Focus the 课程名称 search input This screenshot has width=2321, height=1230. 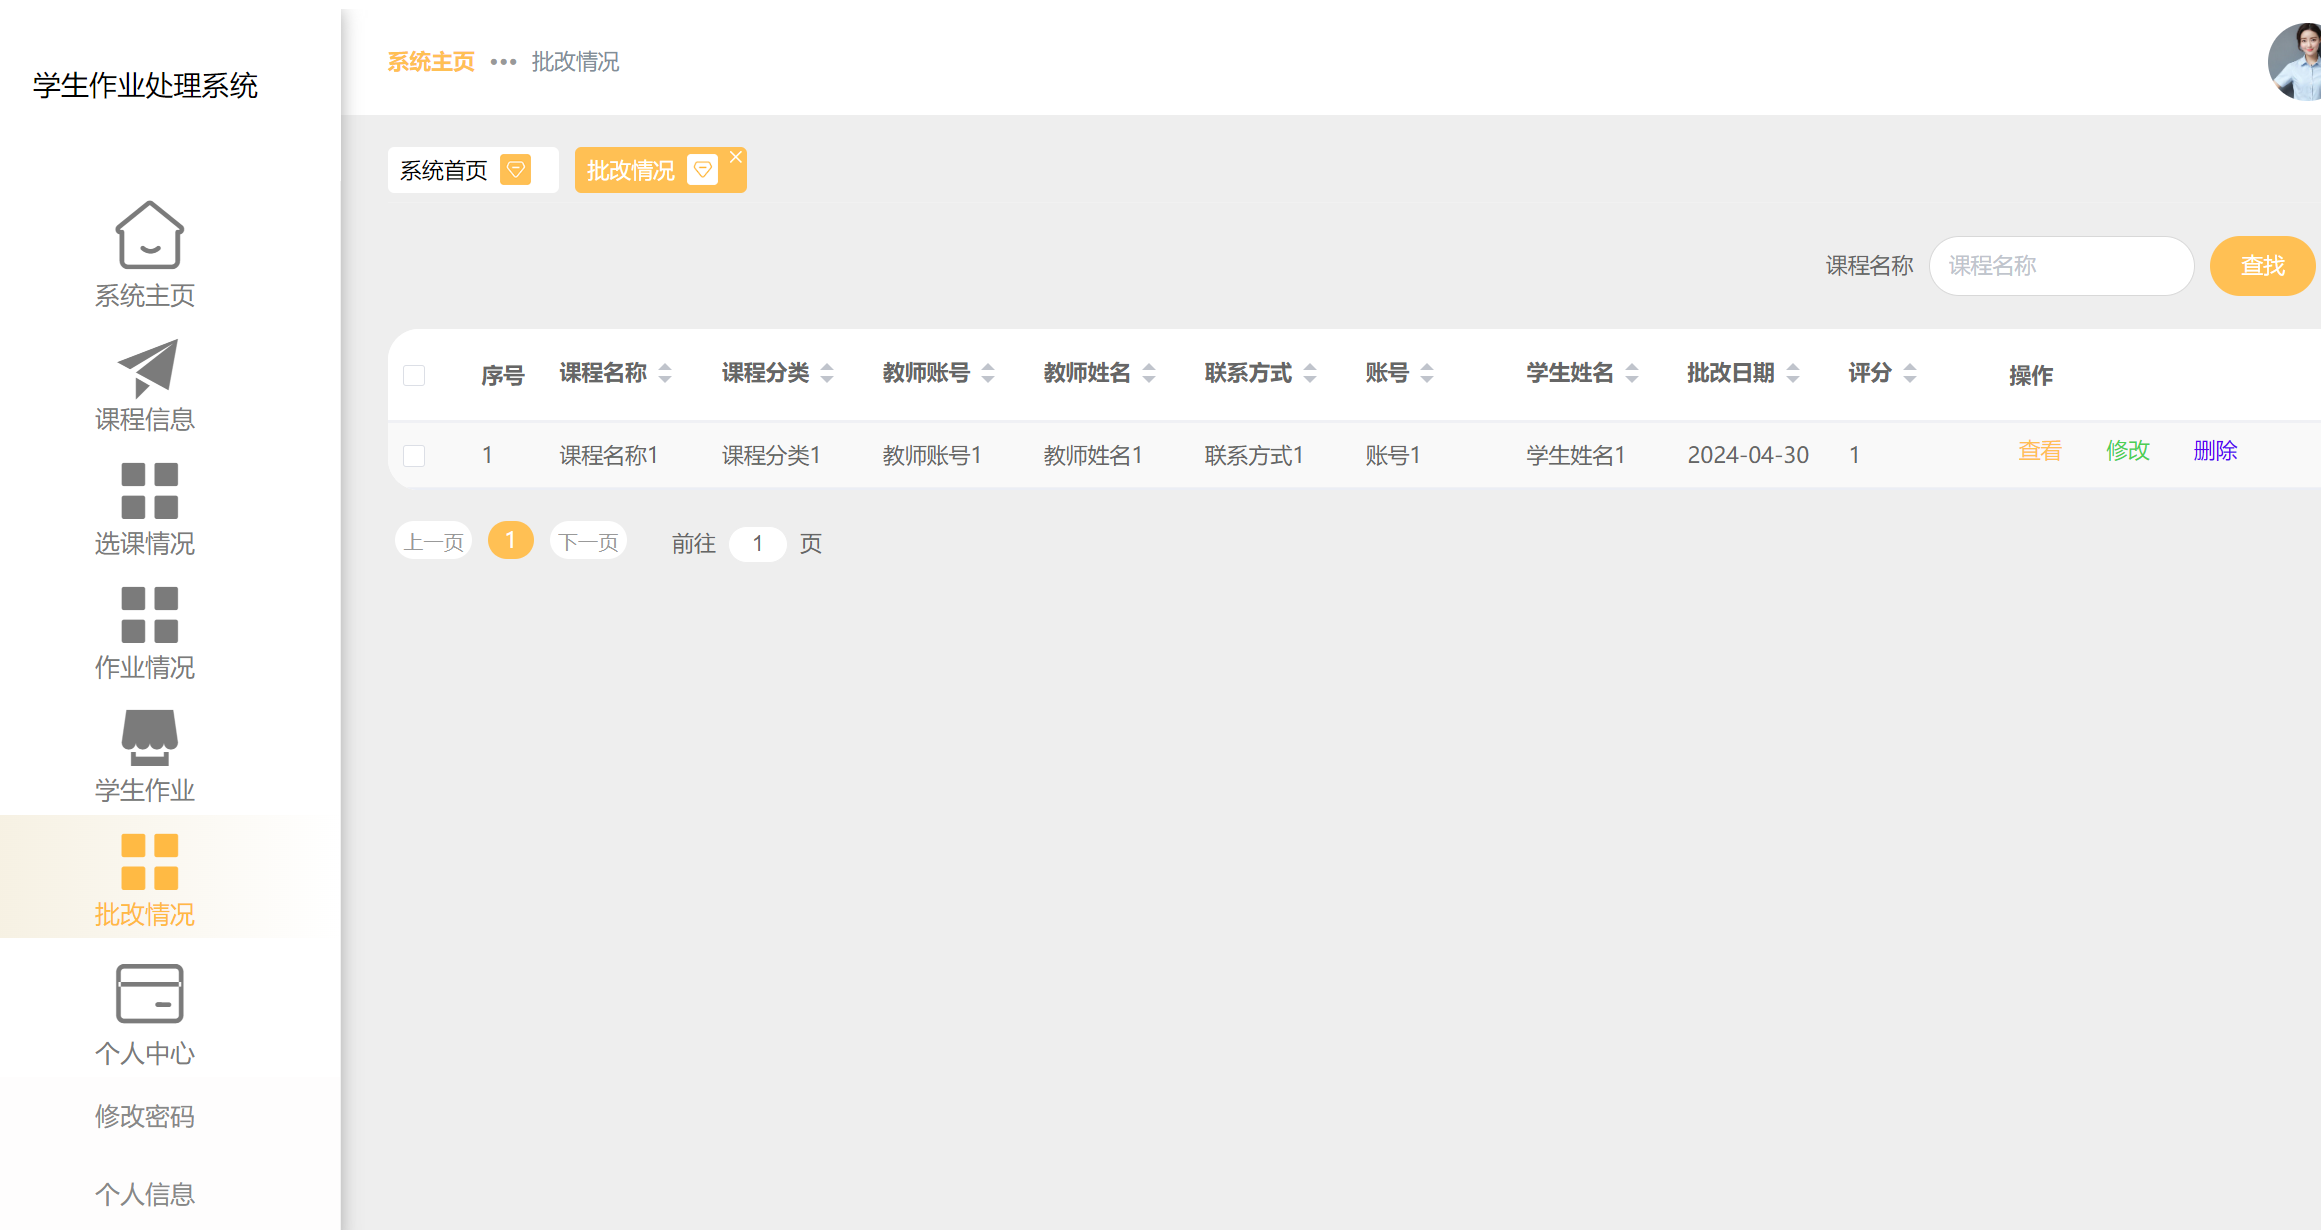(2061, 266)
